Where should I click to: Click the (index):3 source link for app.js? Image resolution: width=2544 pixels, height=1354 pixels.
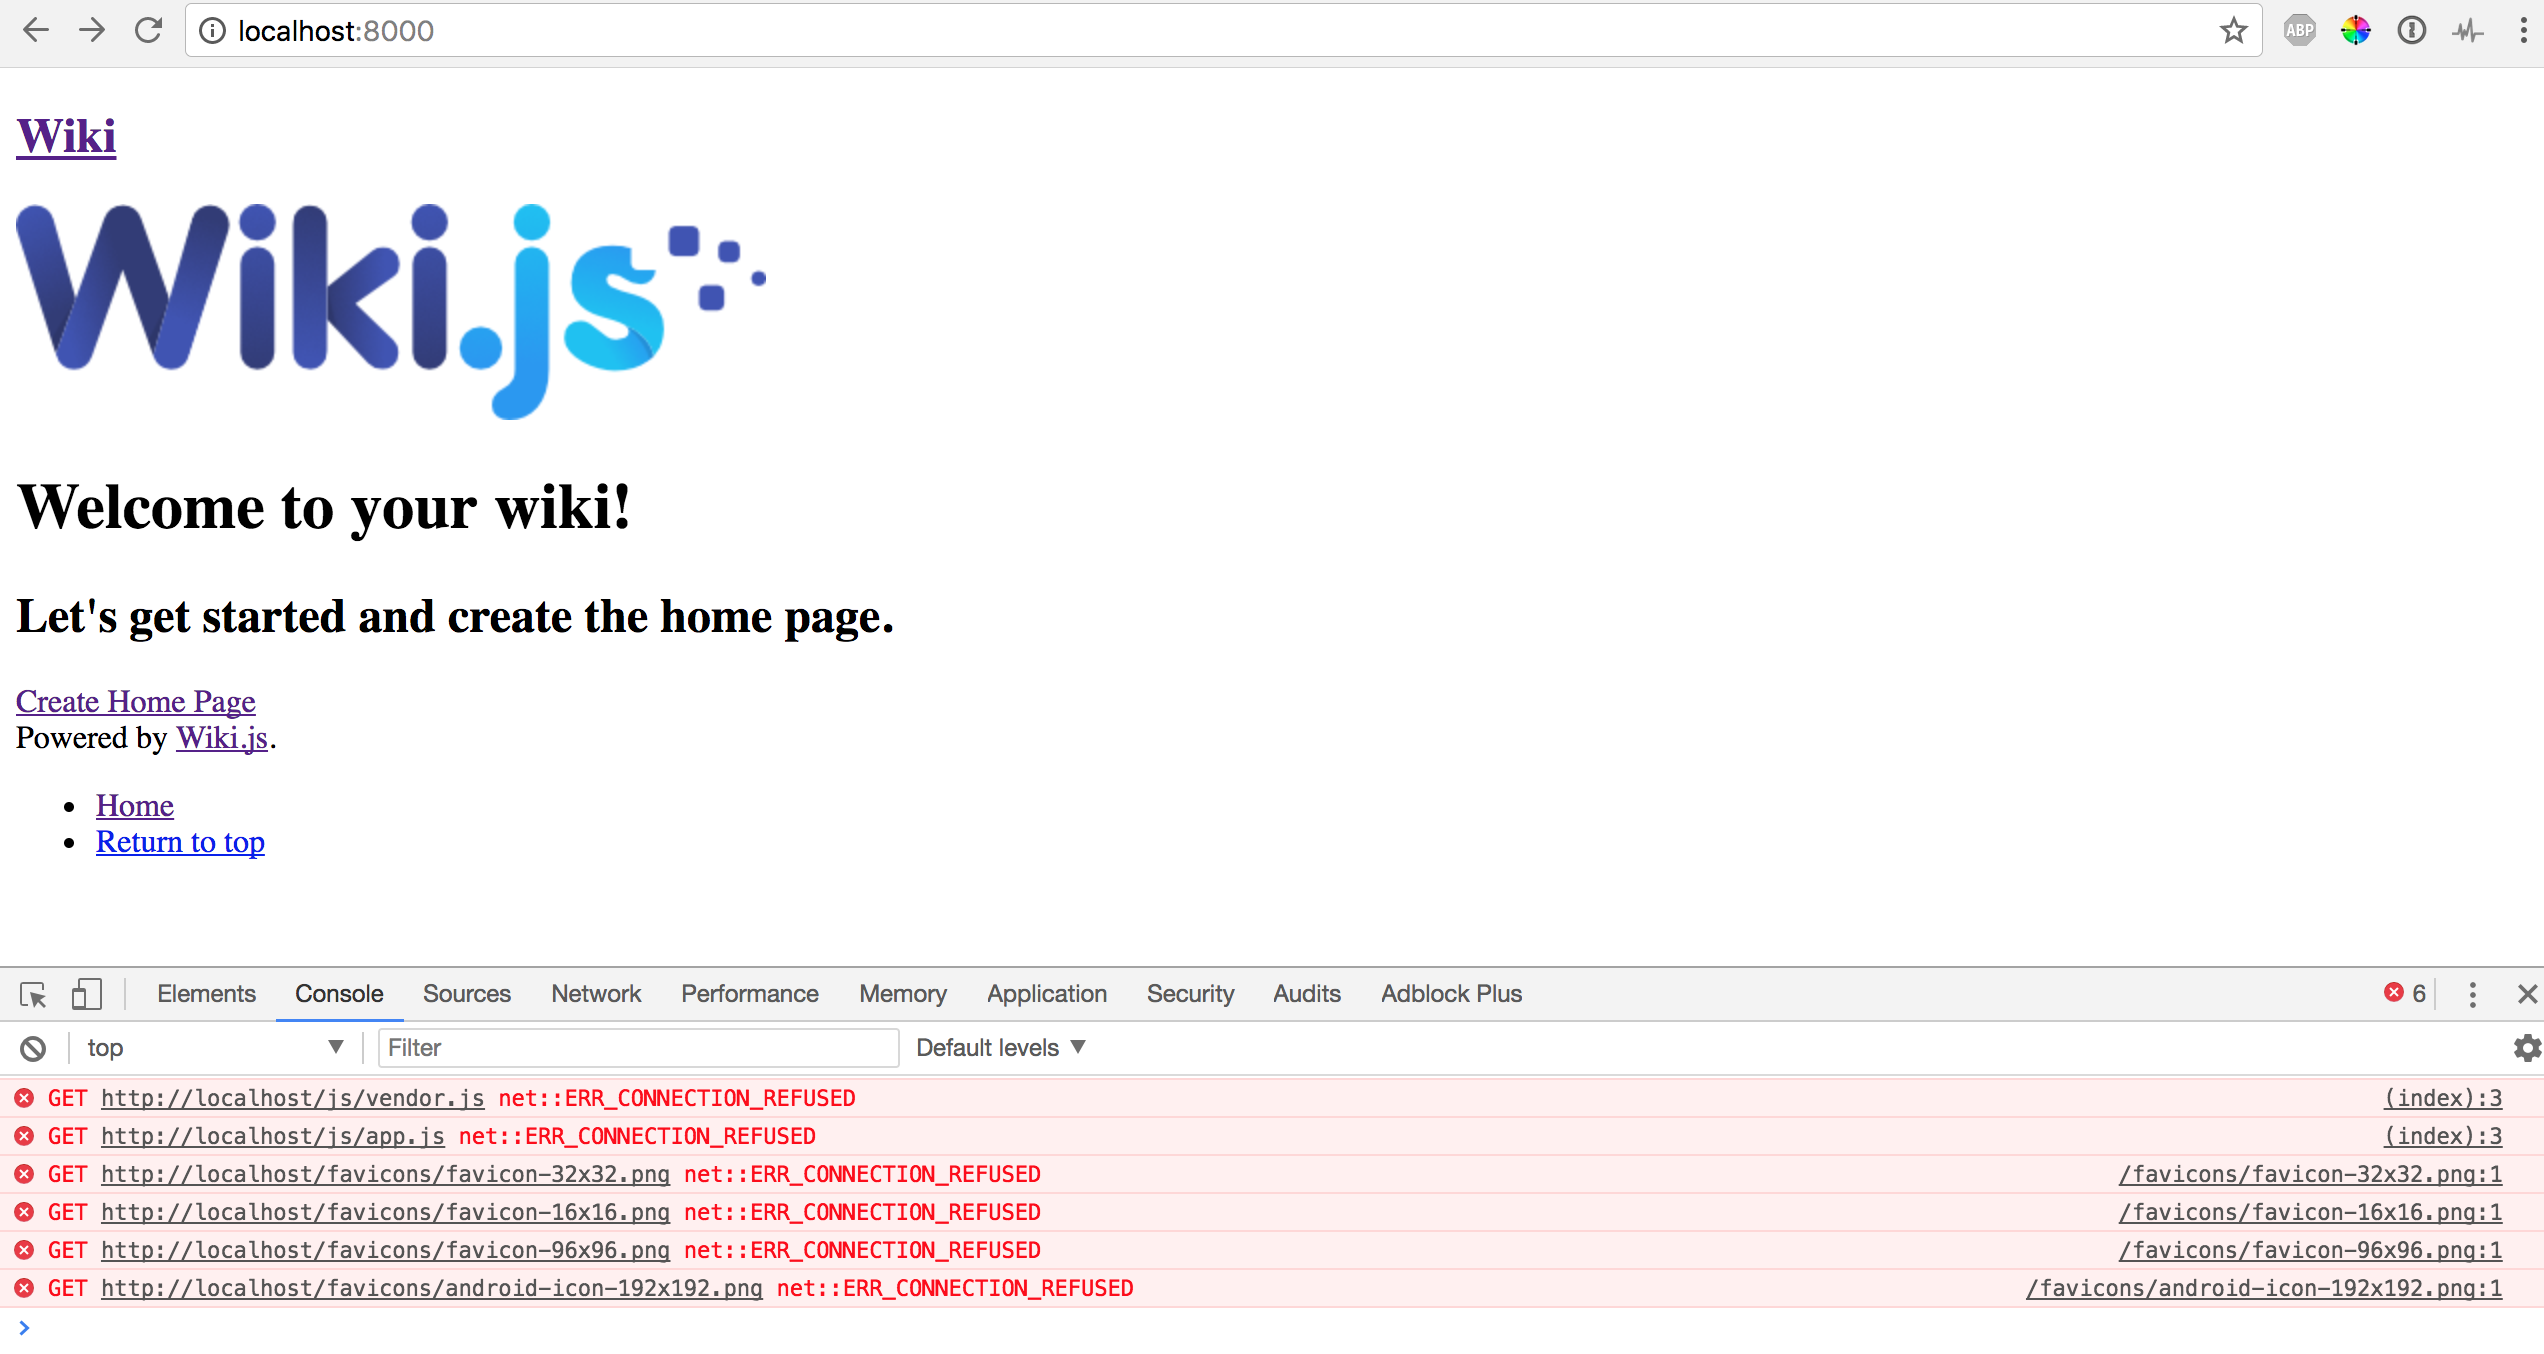point(2443,1136)
